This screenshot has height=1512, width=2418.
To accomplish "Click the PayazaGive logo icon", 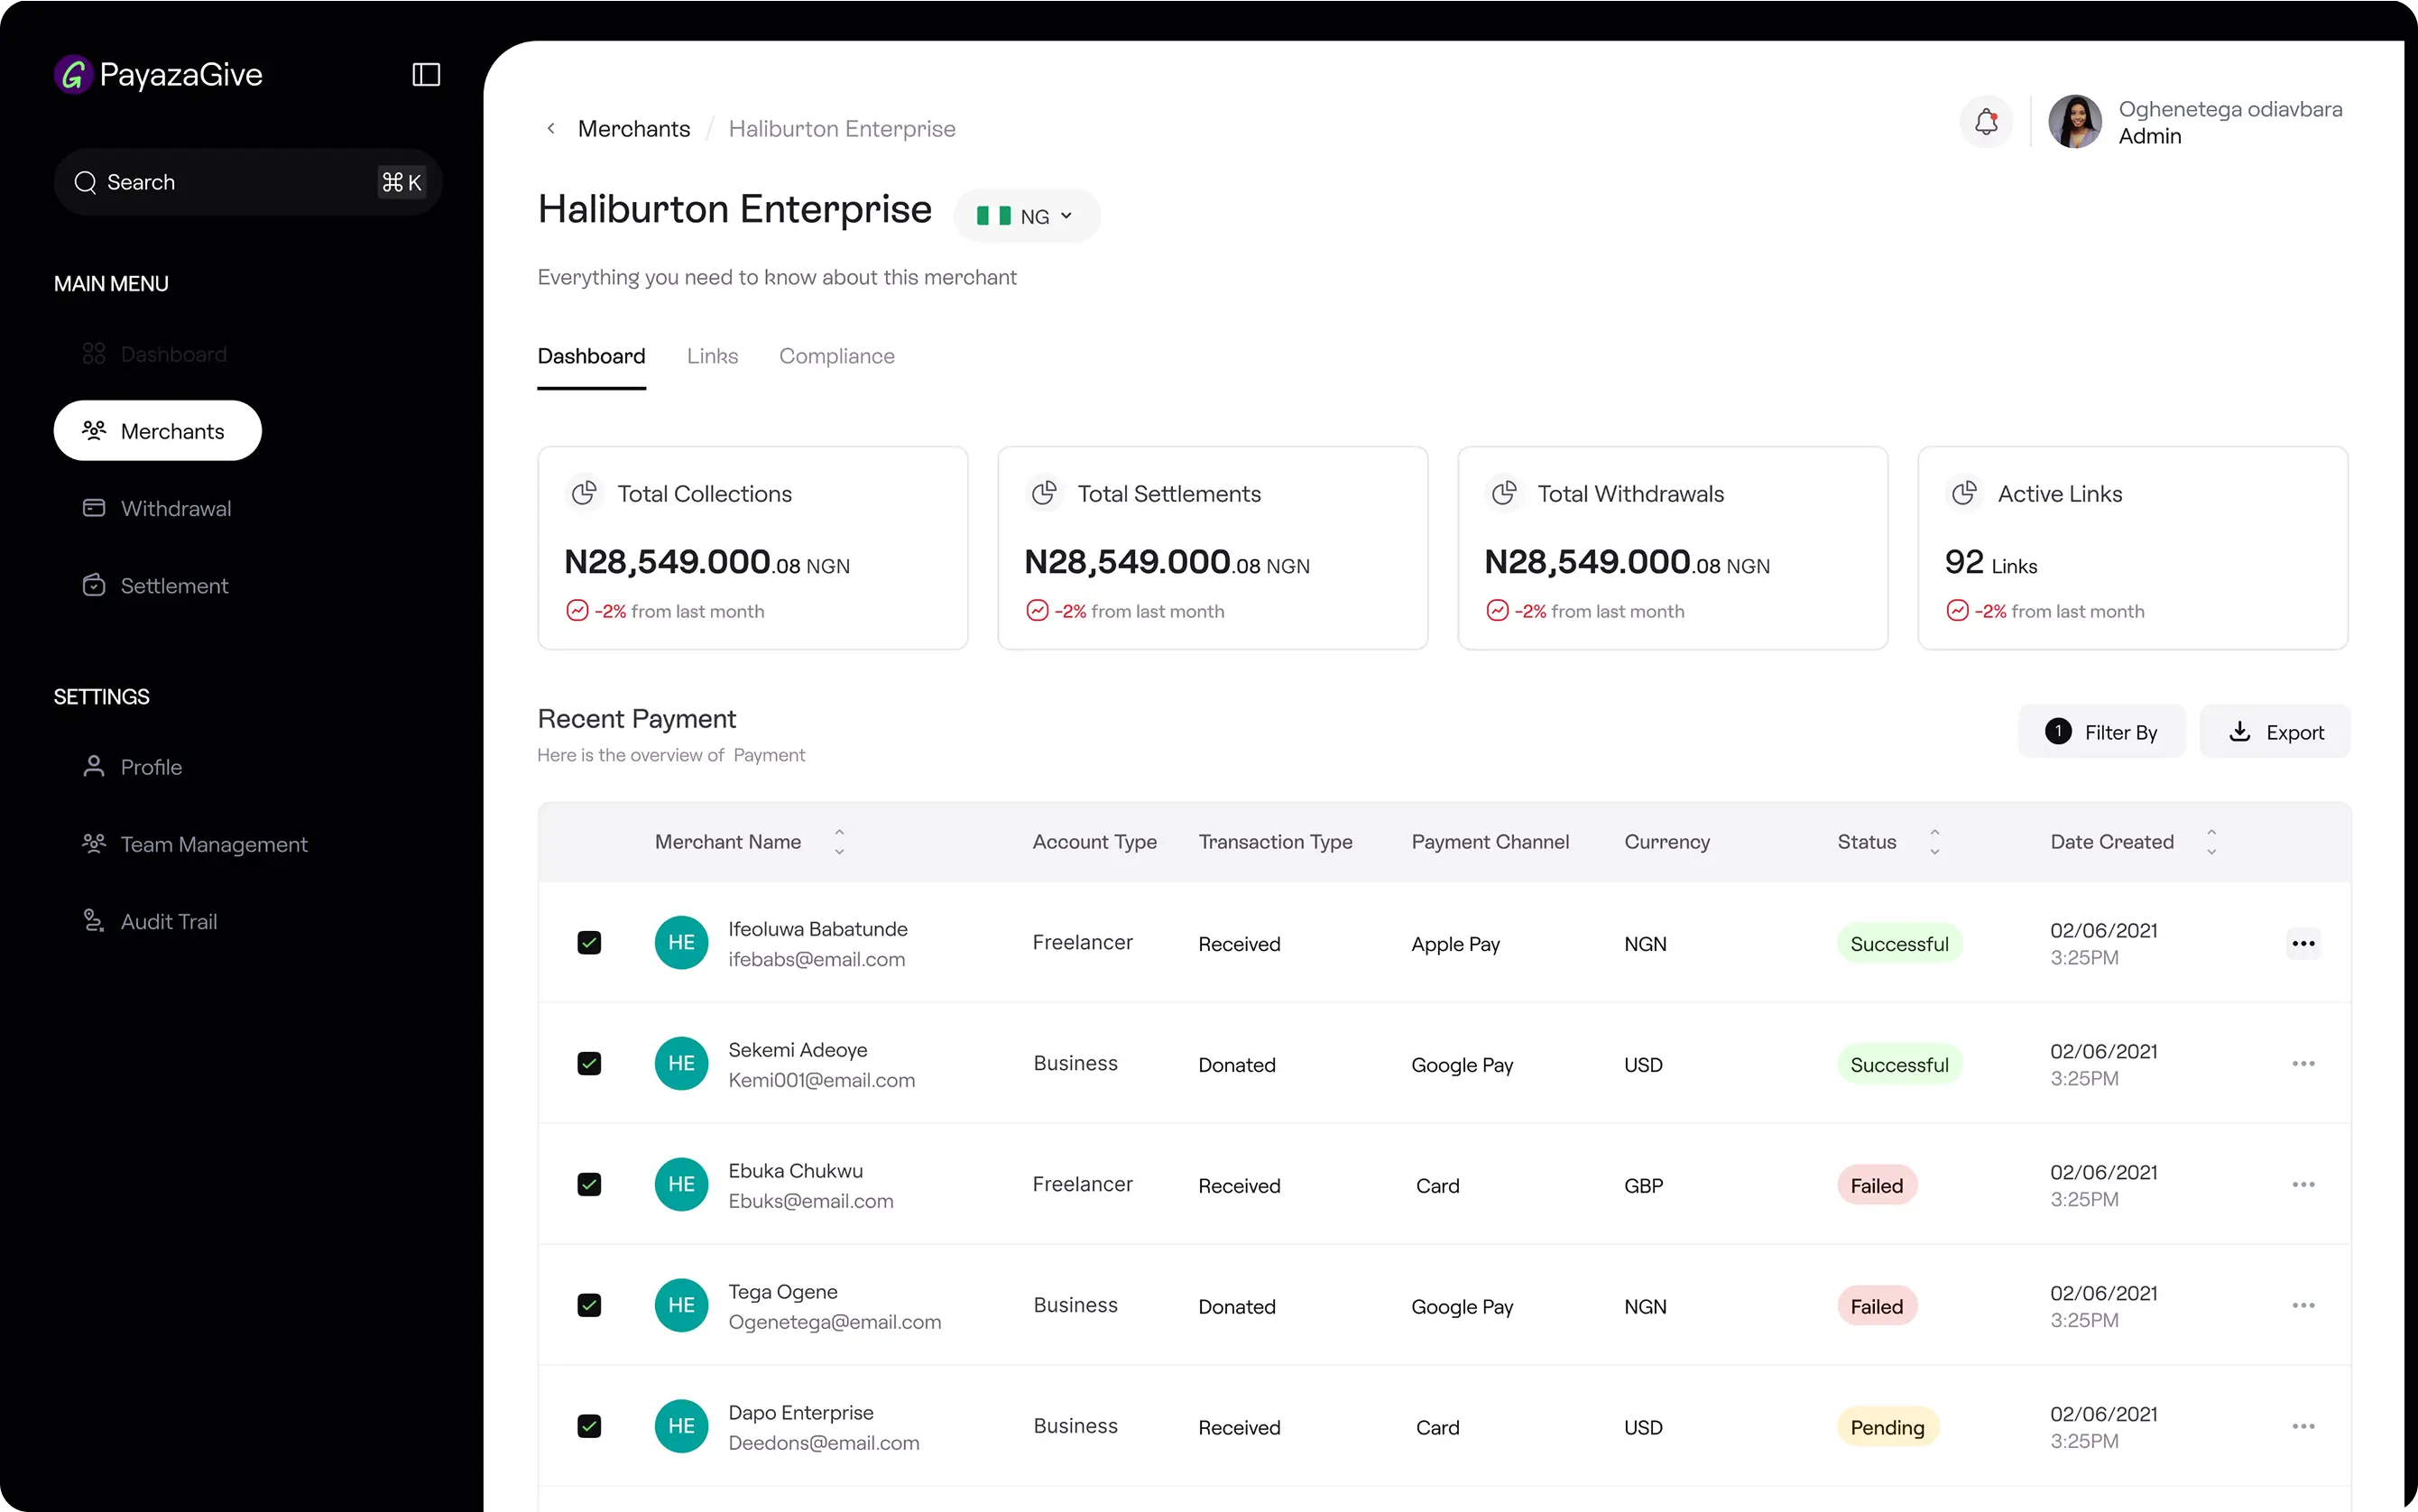I will coord(73,75).
